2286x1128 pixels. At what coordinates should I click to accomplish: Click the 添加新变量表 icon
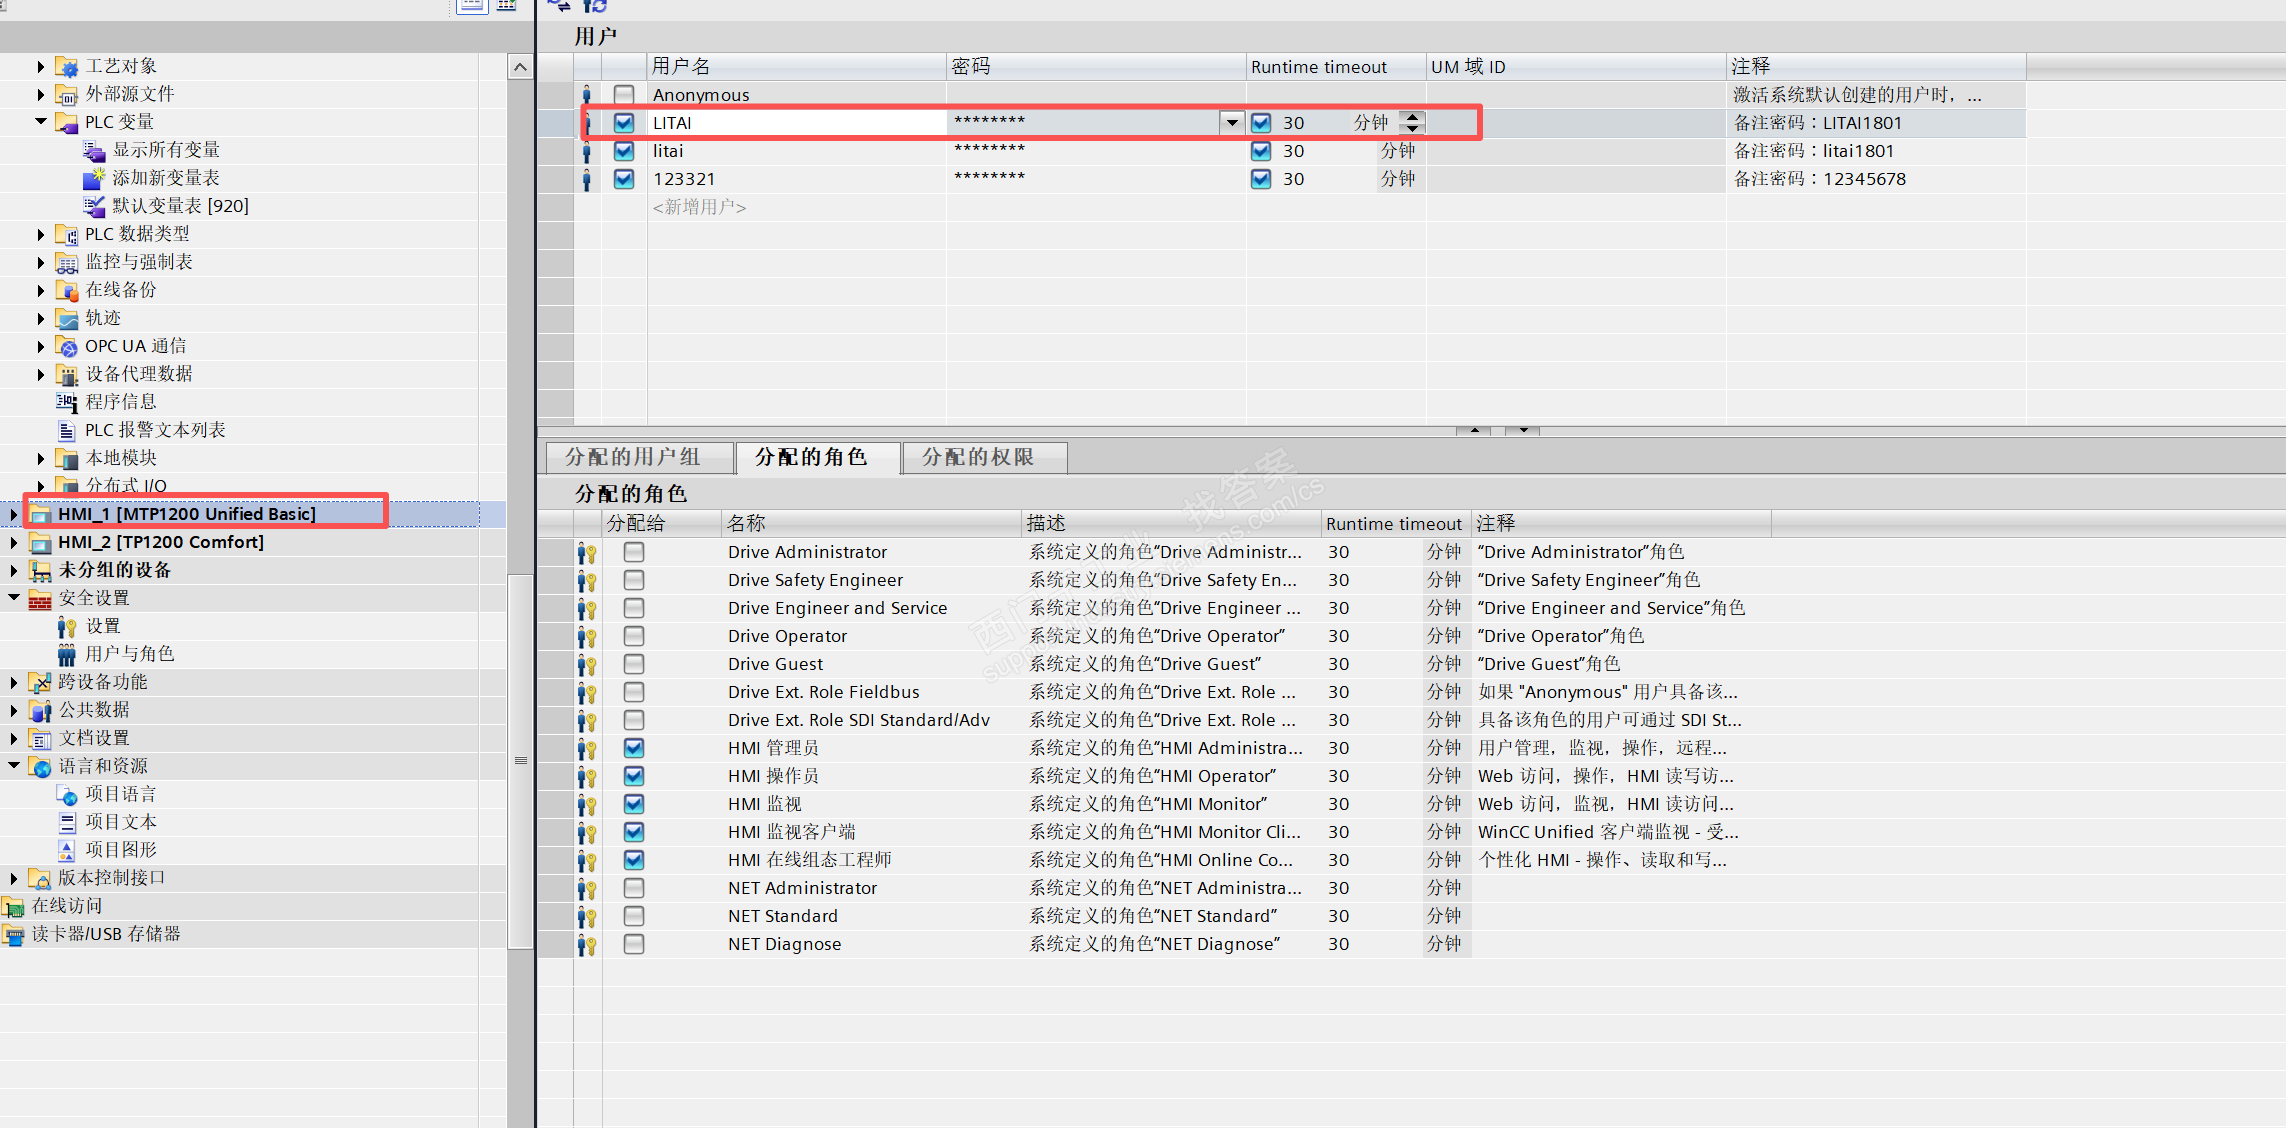click(93, 179)
